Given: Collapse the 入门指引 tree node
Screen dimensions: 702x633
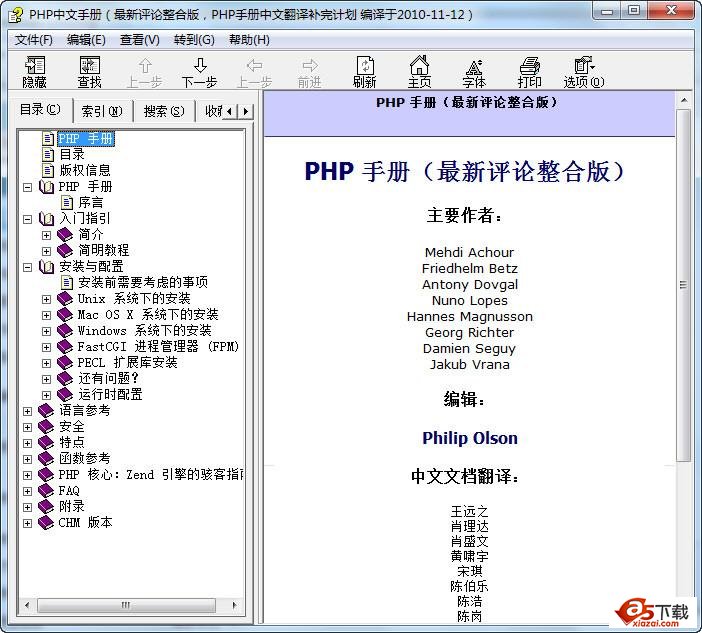Looking at the screenshot, I should [x=27, y=219].
